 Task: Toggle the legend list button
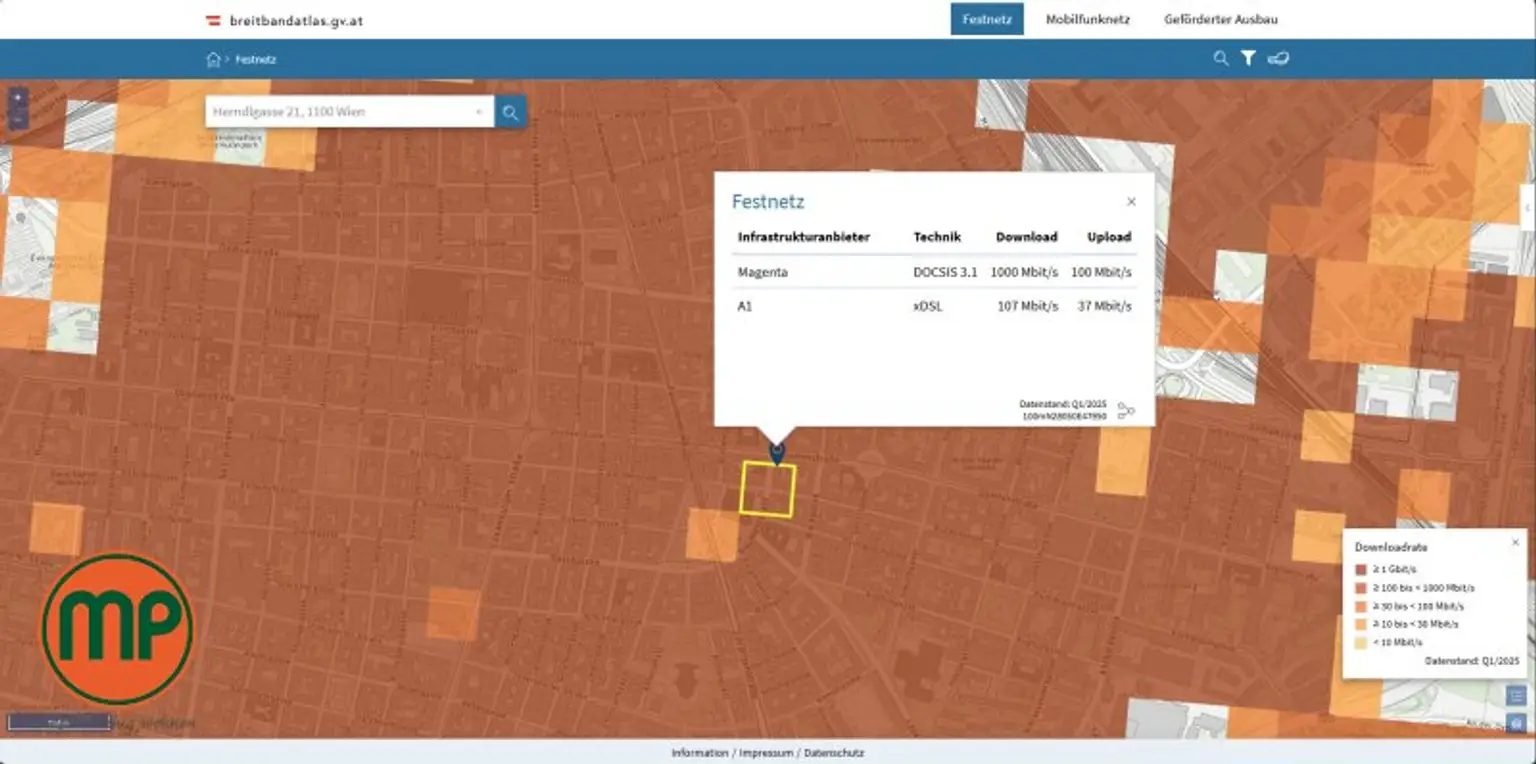point(1516,696)
